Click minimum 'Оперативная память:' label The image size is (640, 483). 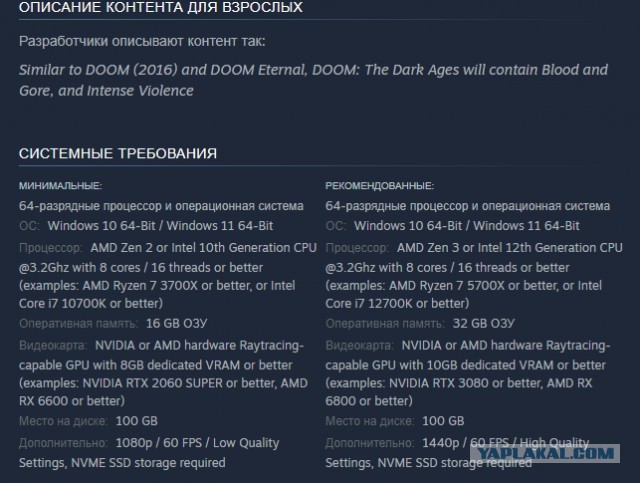coord(78,324)
